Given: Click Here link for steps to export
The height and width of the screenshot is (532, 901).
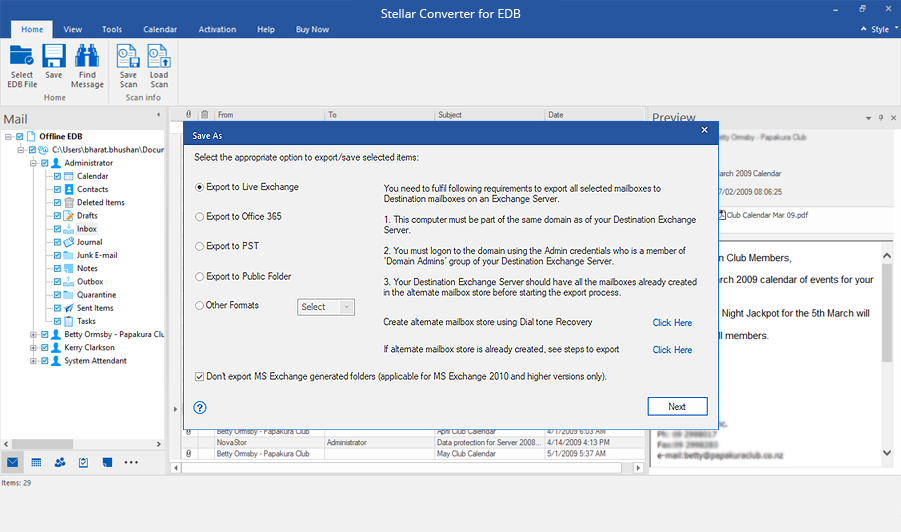Looking at the screenshot, I should point(672,350).
